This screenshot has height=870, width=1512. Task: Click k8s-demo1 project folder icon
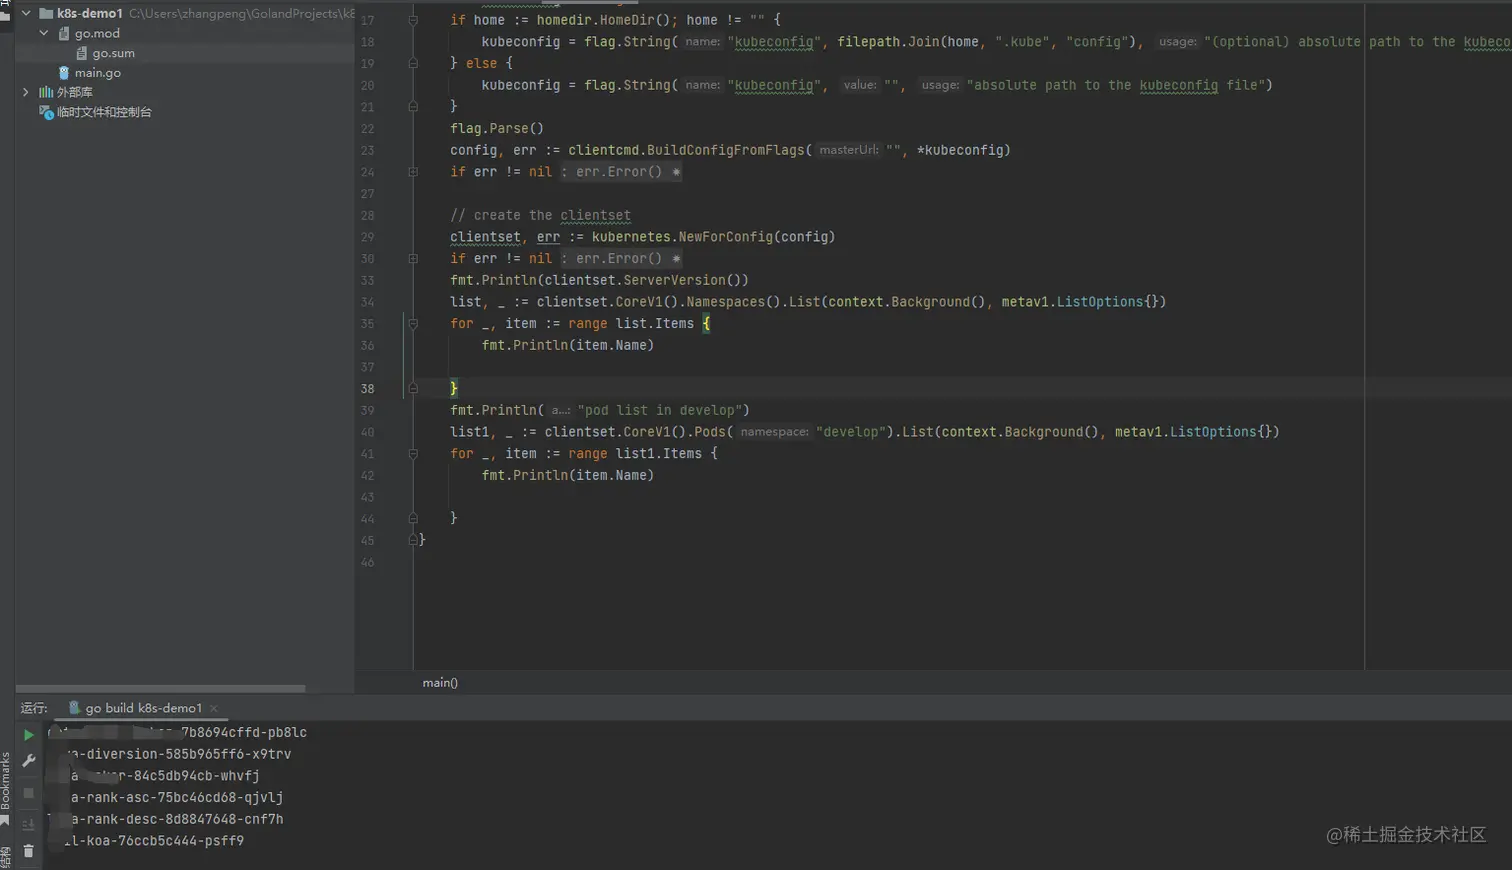pos(46,13)
